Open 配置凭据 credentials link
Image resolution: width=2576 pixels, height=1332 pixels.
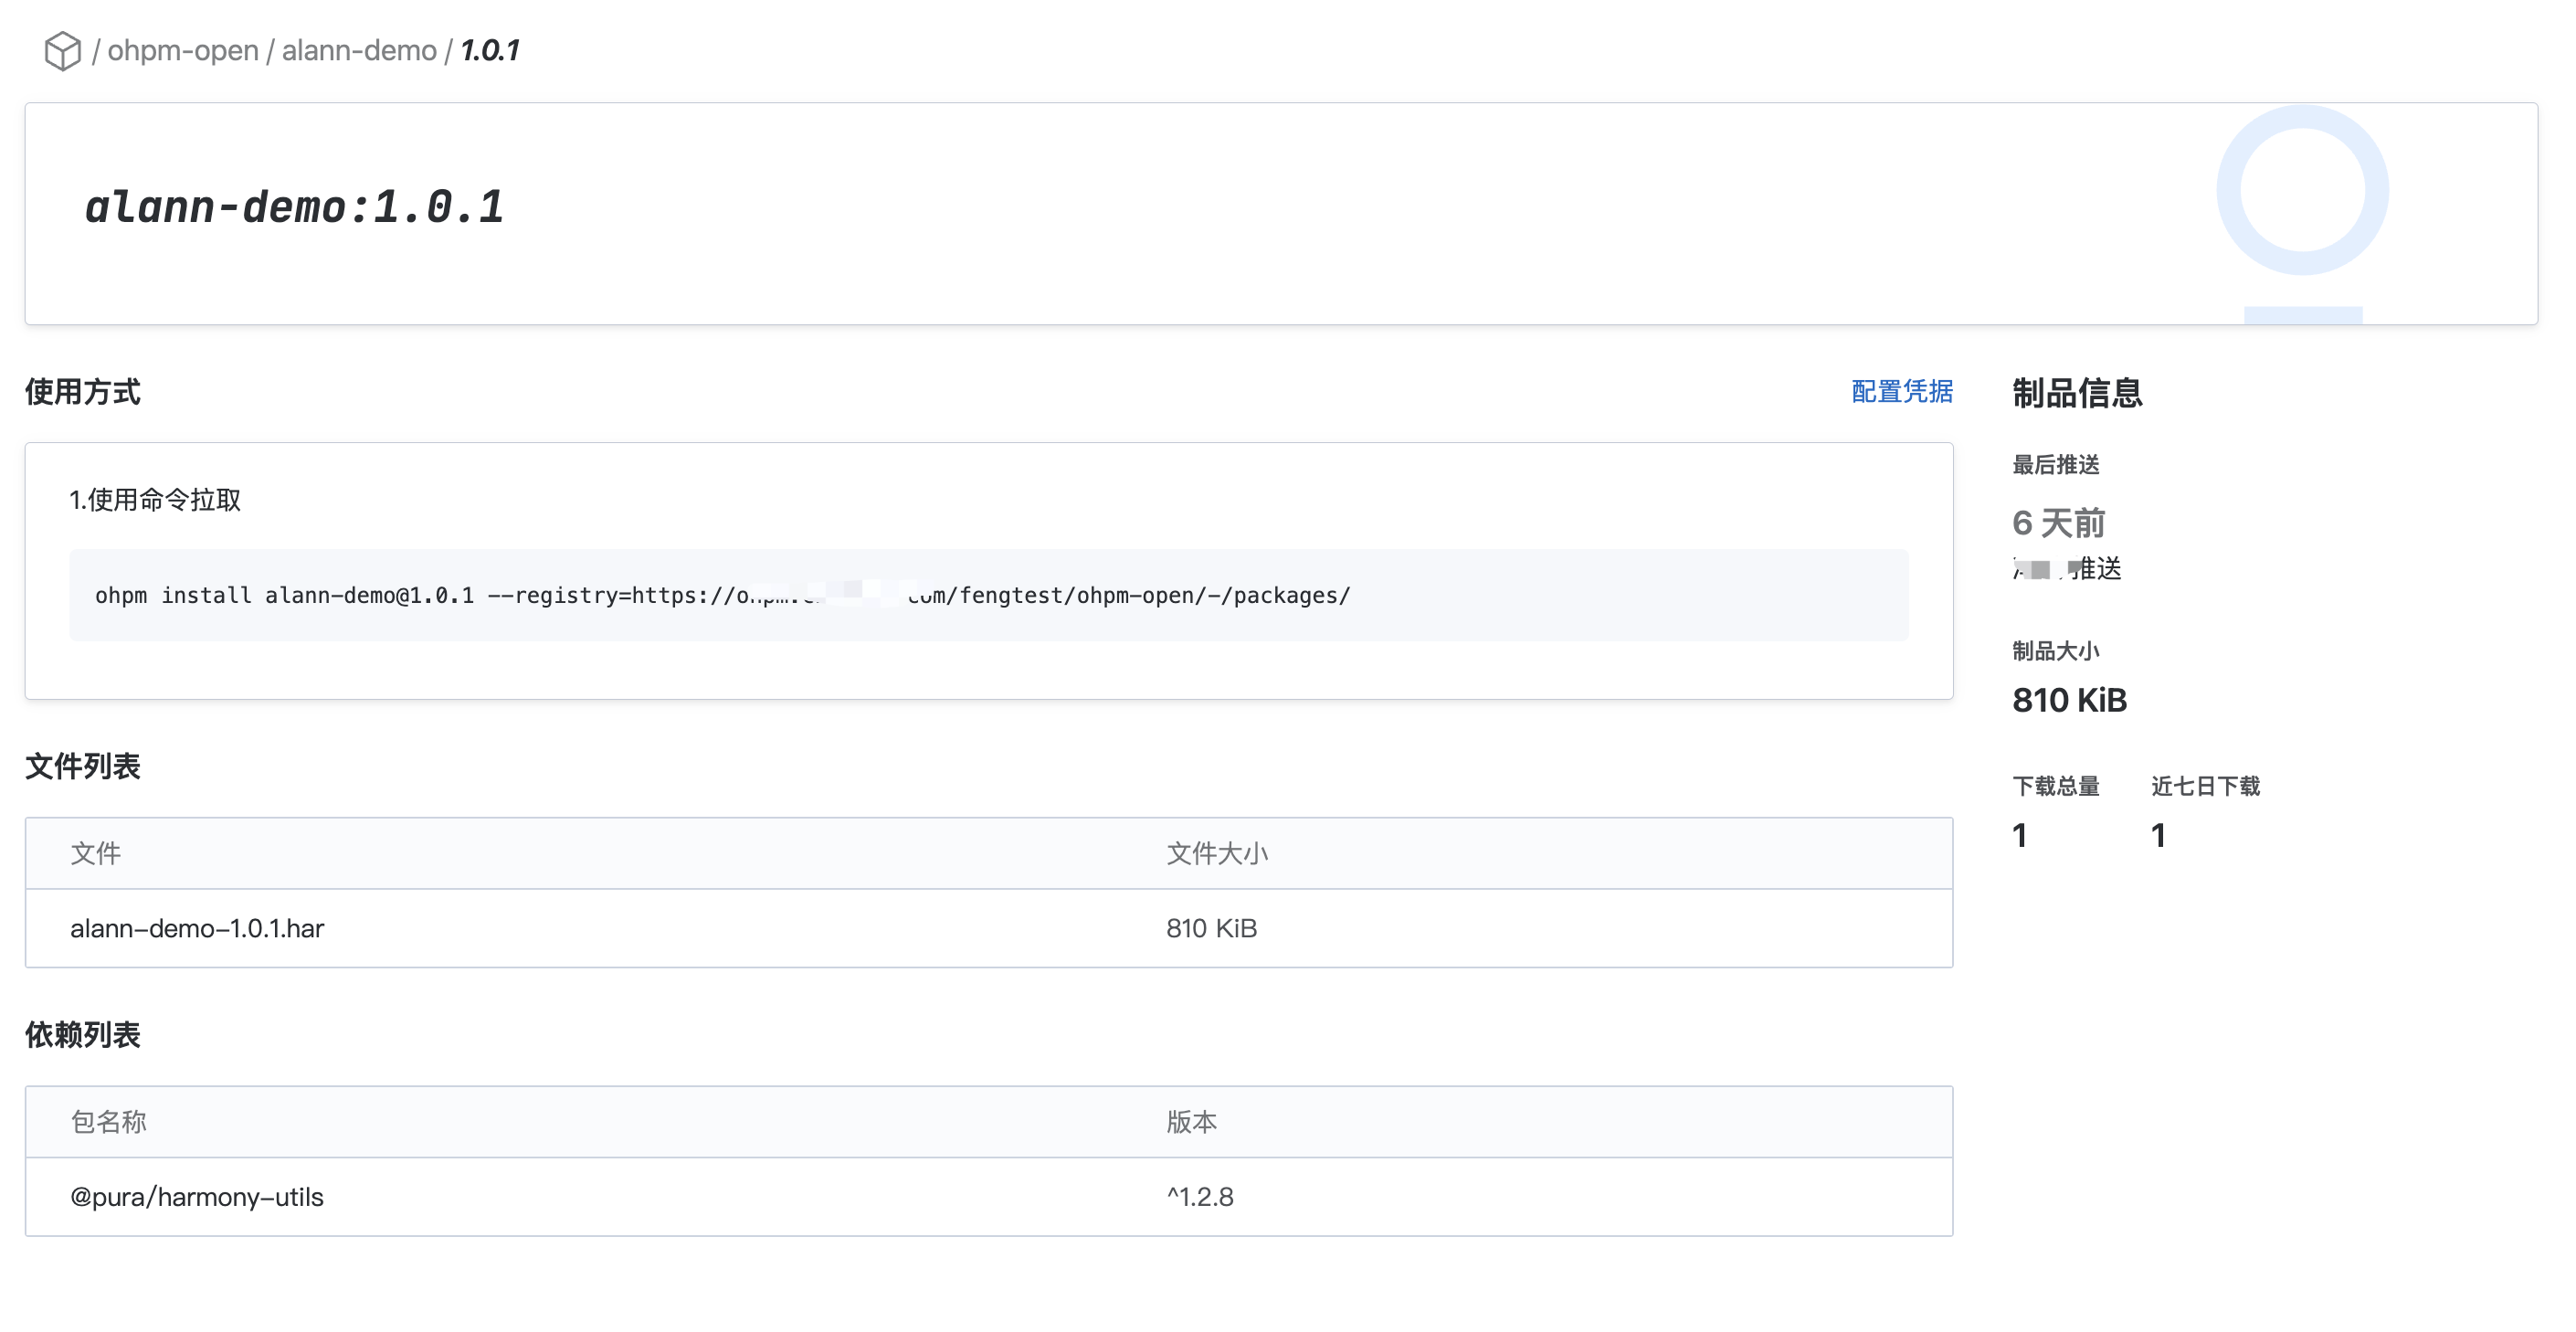[x=1901, y=391]
